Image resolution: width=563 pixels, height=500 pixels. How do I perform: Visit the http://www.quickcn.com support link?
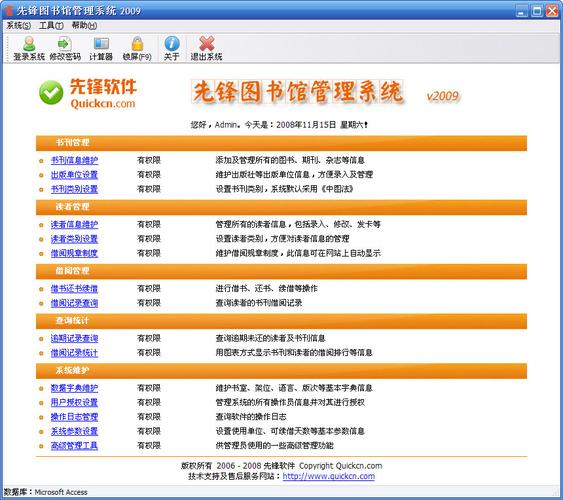[329, 476]
